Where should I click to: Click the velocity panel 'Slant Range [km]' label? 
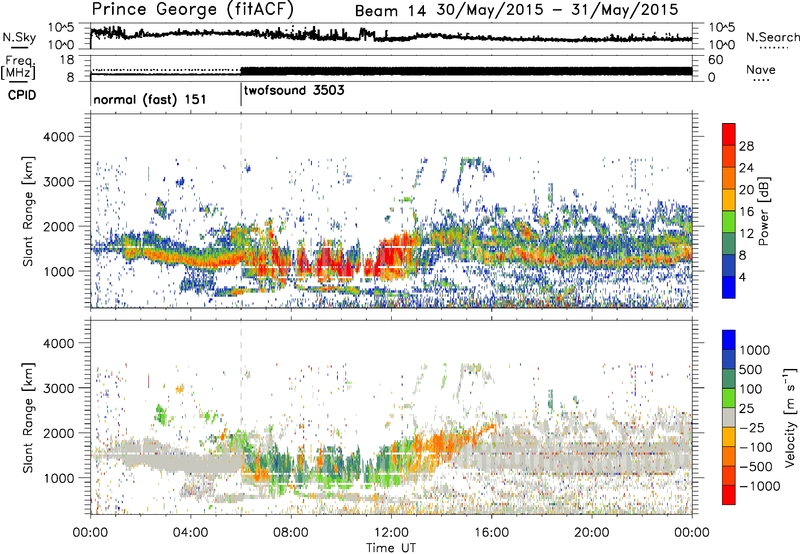[29, 417]
